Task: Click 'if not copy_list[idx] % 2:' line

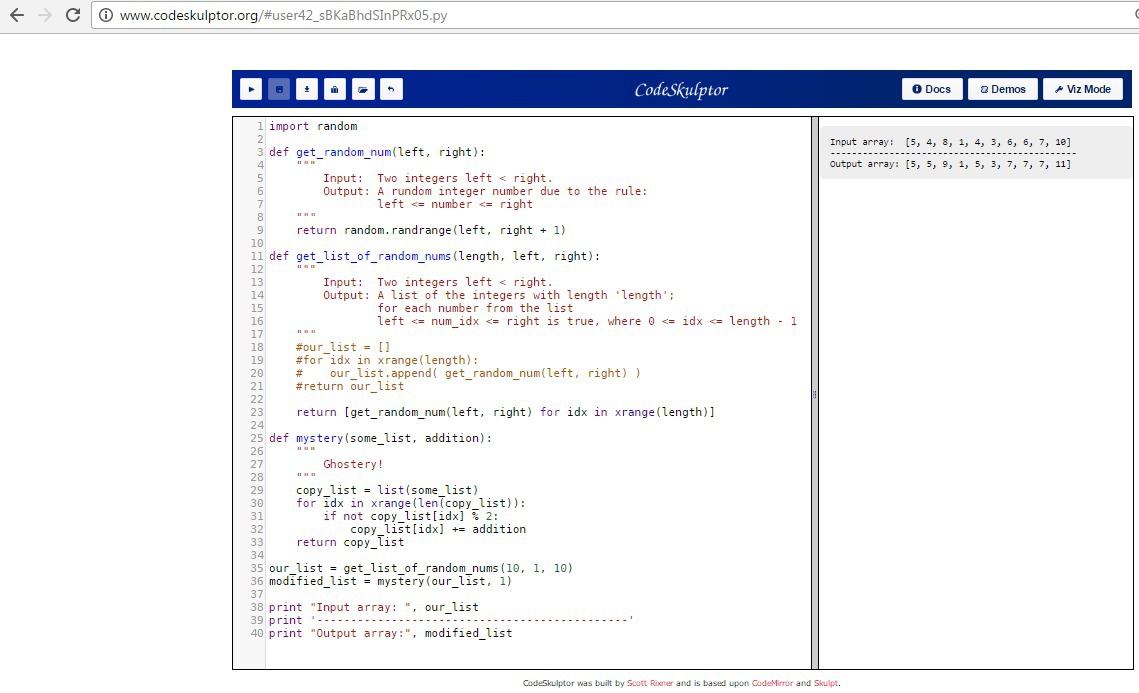Action: [410, 516]
